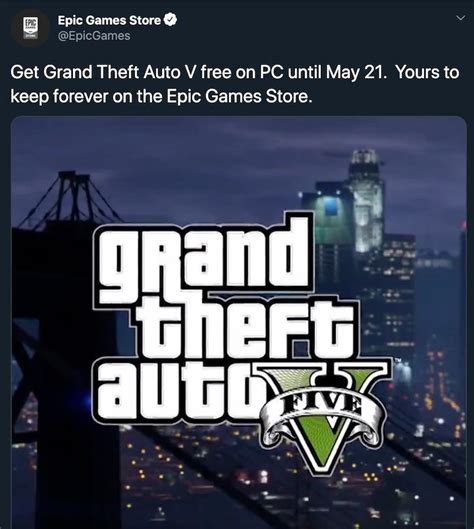
Task: Click the blue verified badge
Action: click(170, 20)
